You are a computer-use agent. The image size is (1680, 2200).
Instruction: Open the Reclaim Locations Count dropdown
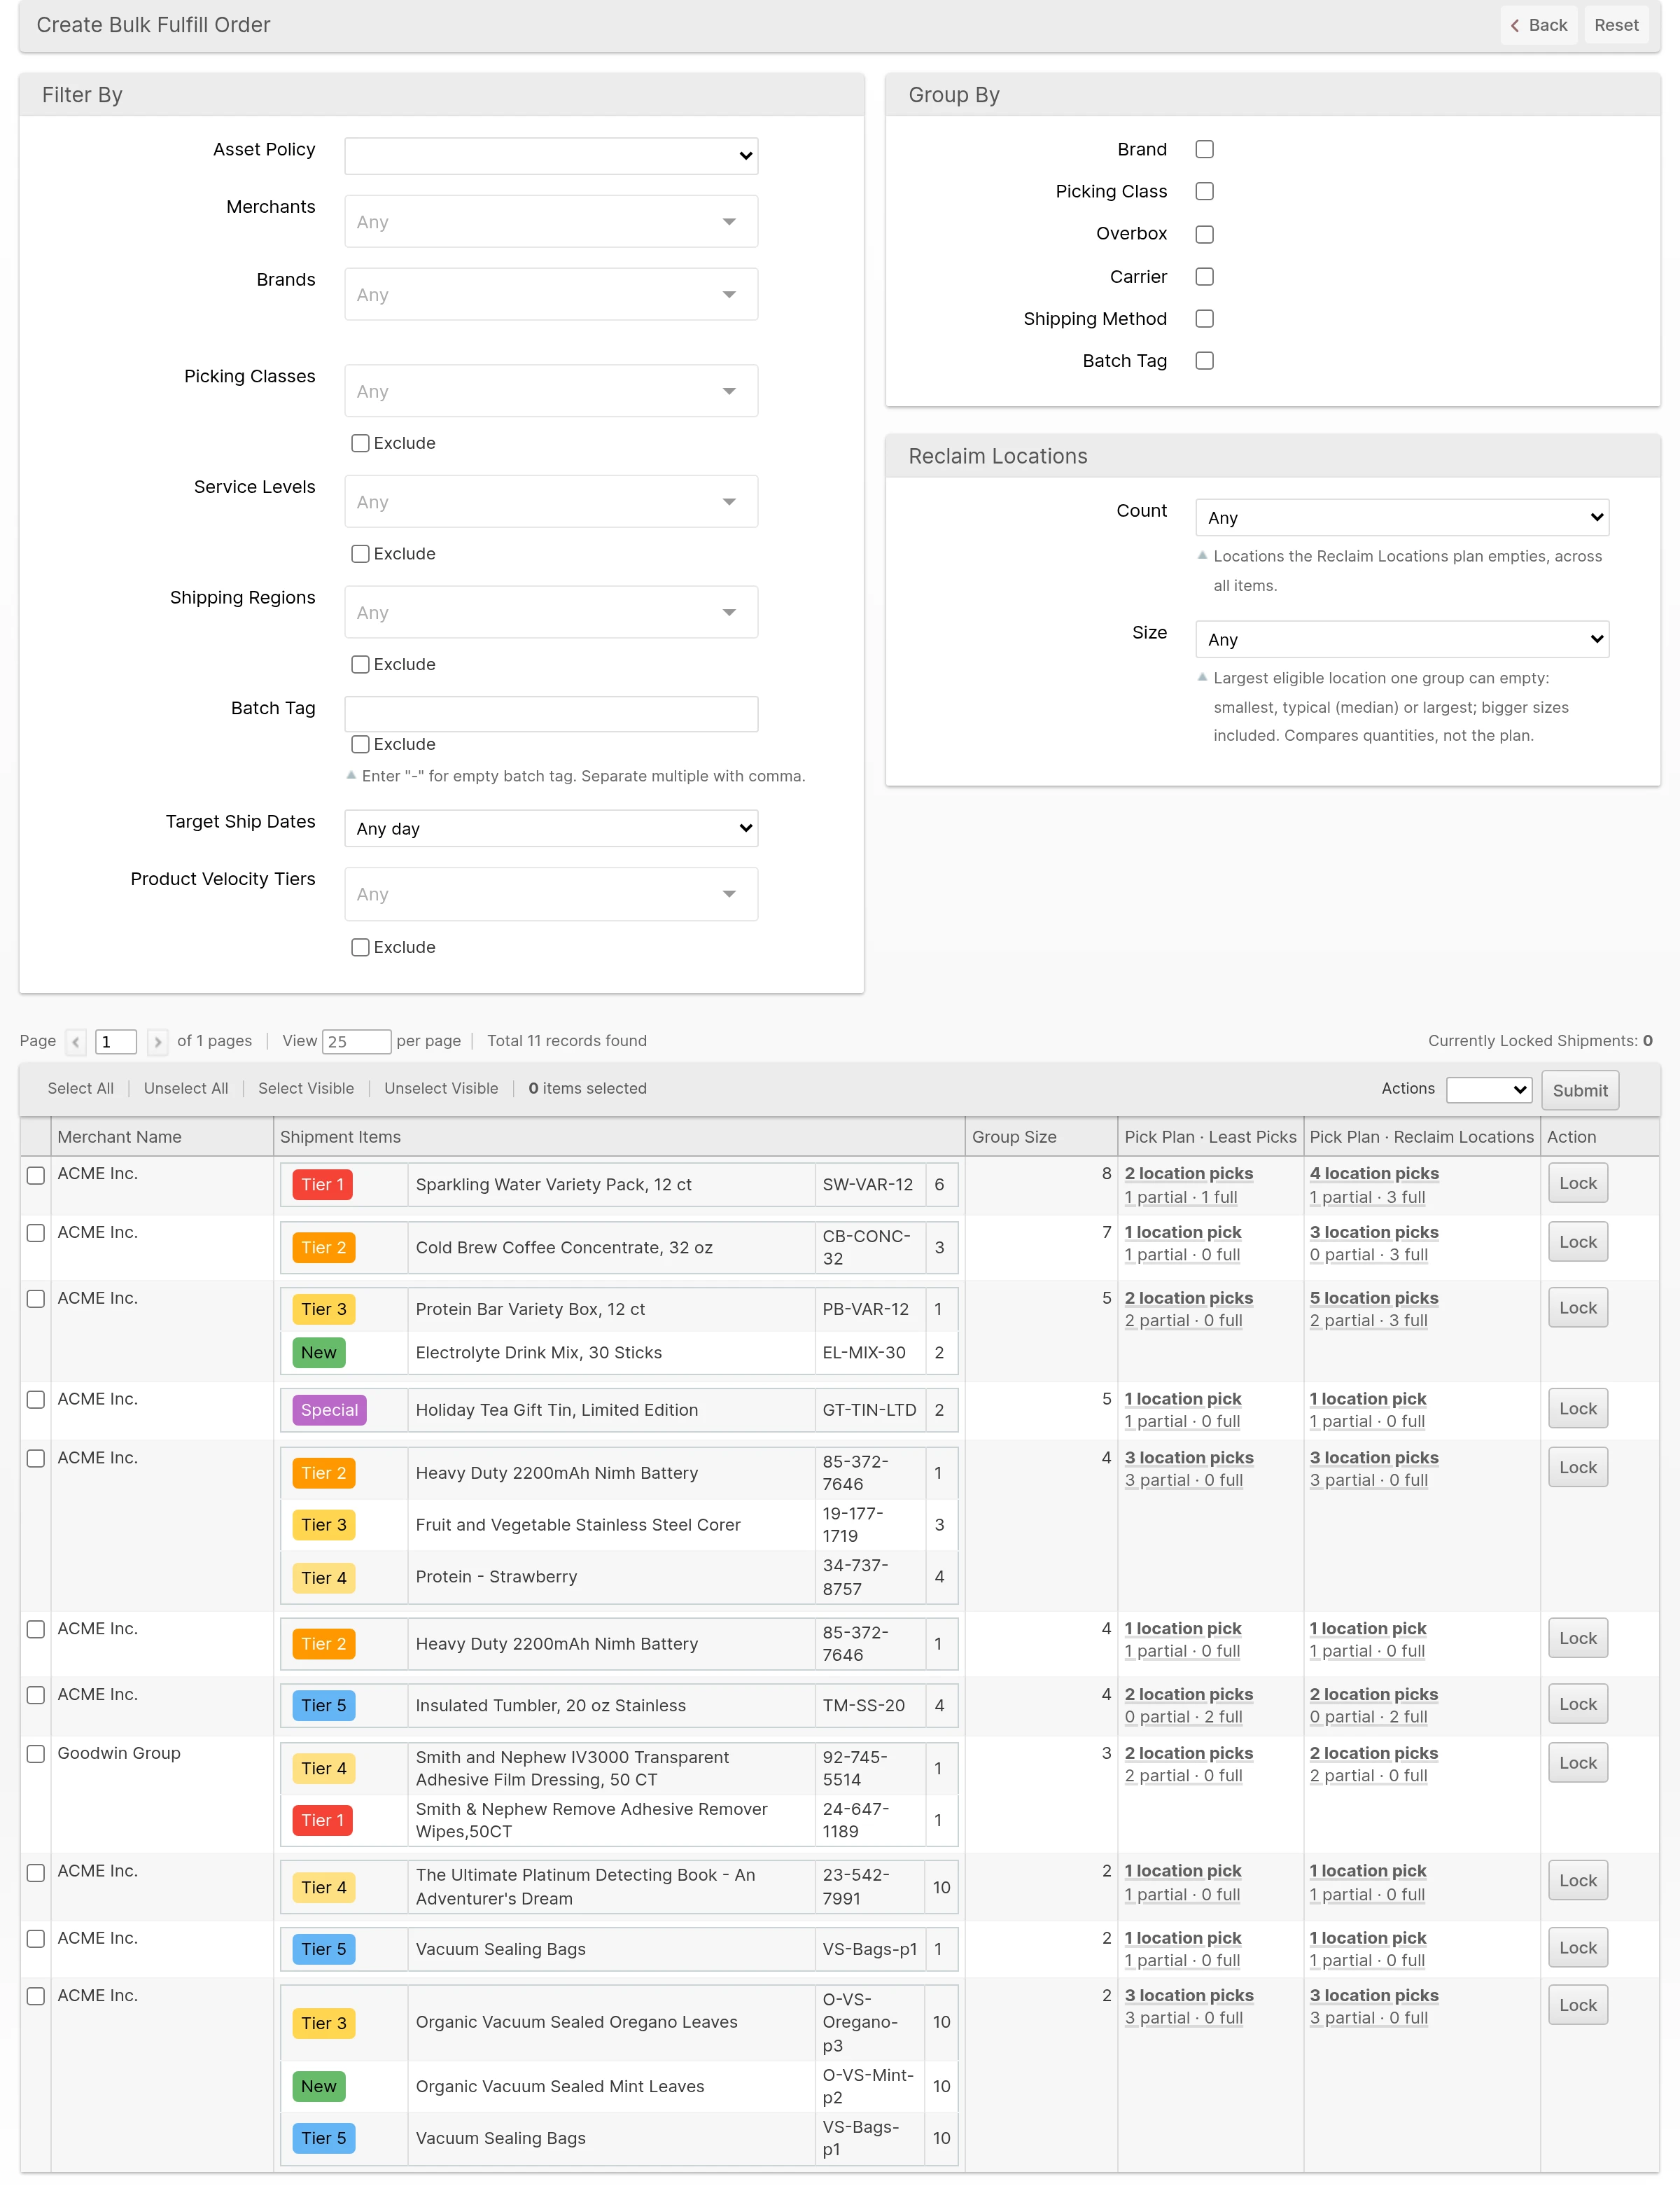click(x=1402, y=517)
